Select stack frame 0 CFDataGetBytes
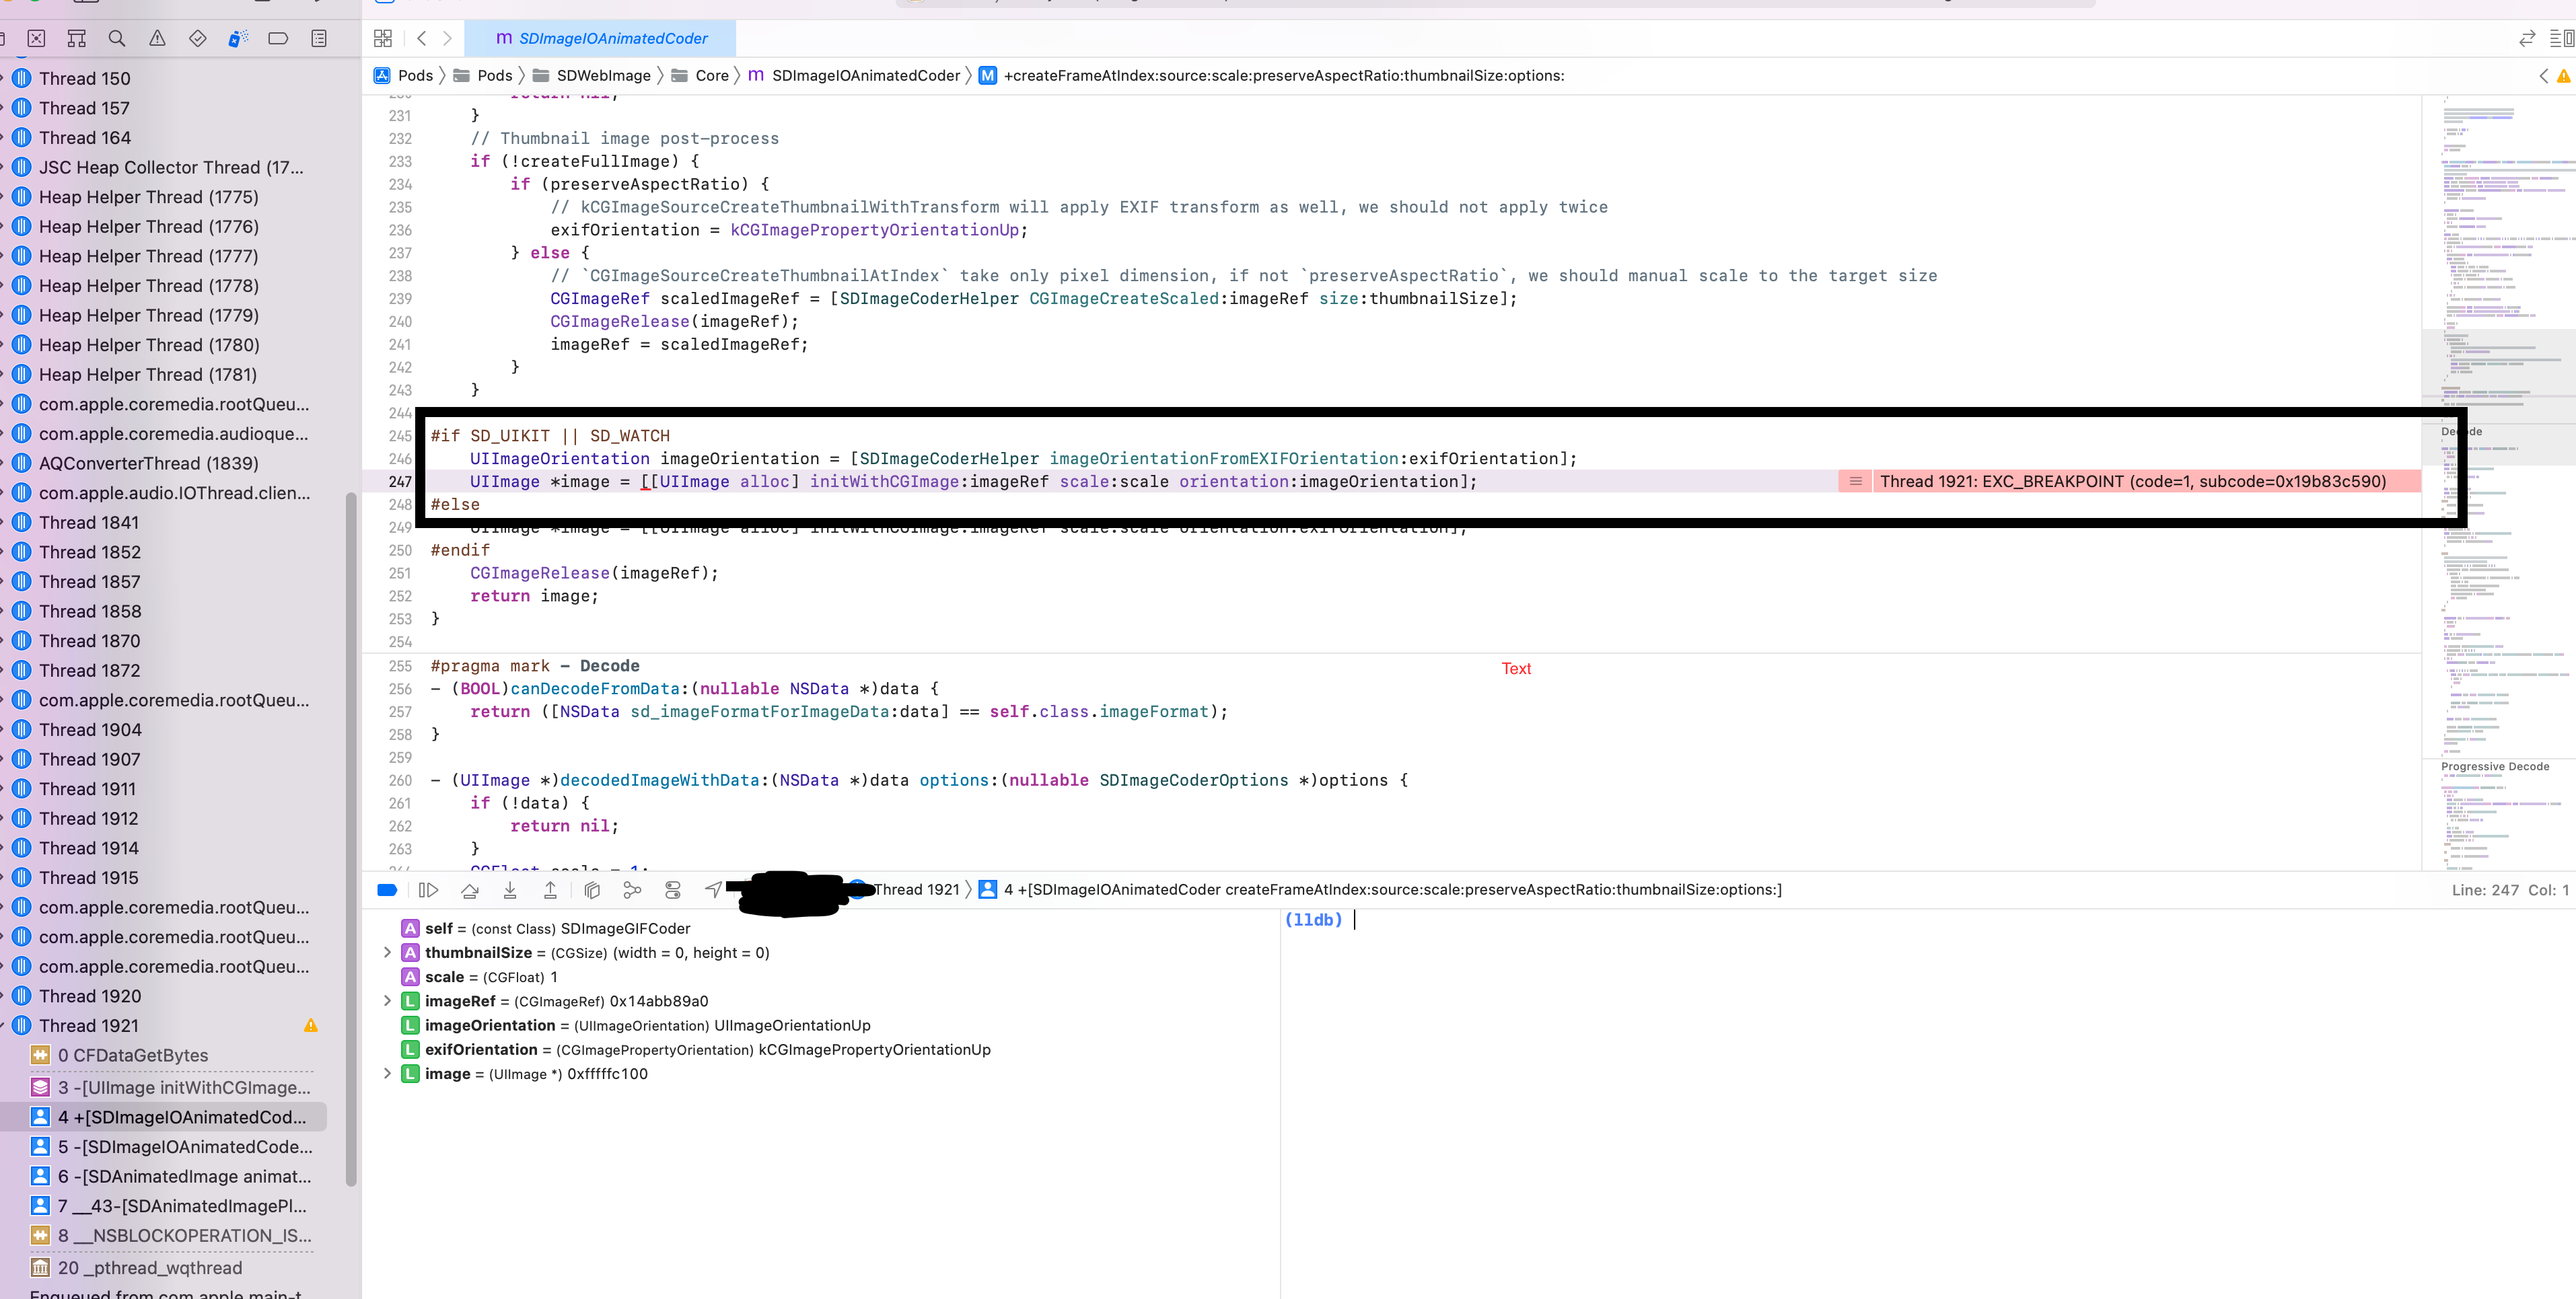 click(132, 1055)
